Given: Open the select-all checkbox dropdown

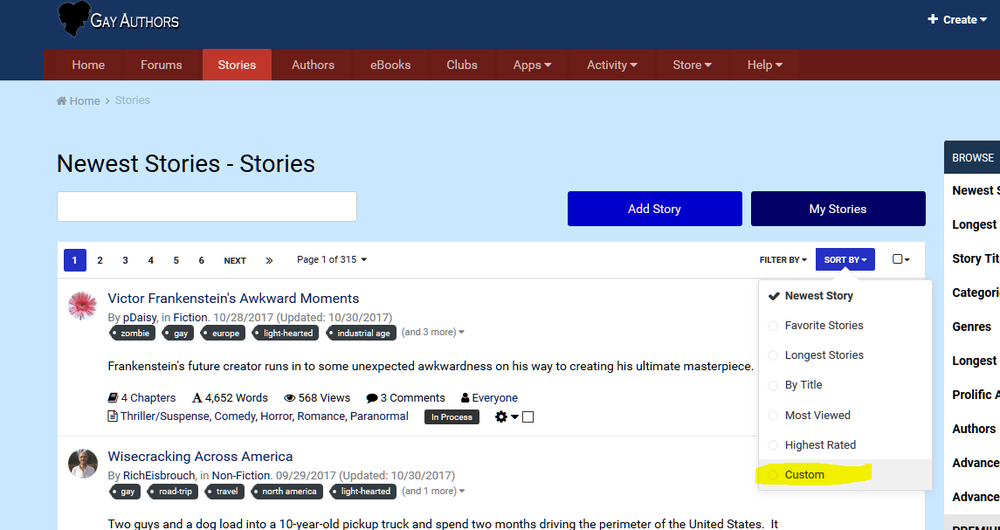Looking at the screenshot, I should click(901, 259).
